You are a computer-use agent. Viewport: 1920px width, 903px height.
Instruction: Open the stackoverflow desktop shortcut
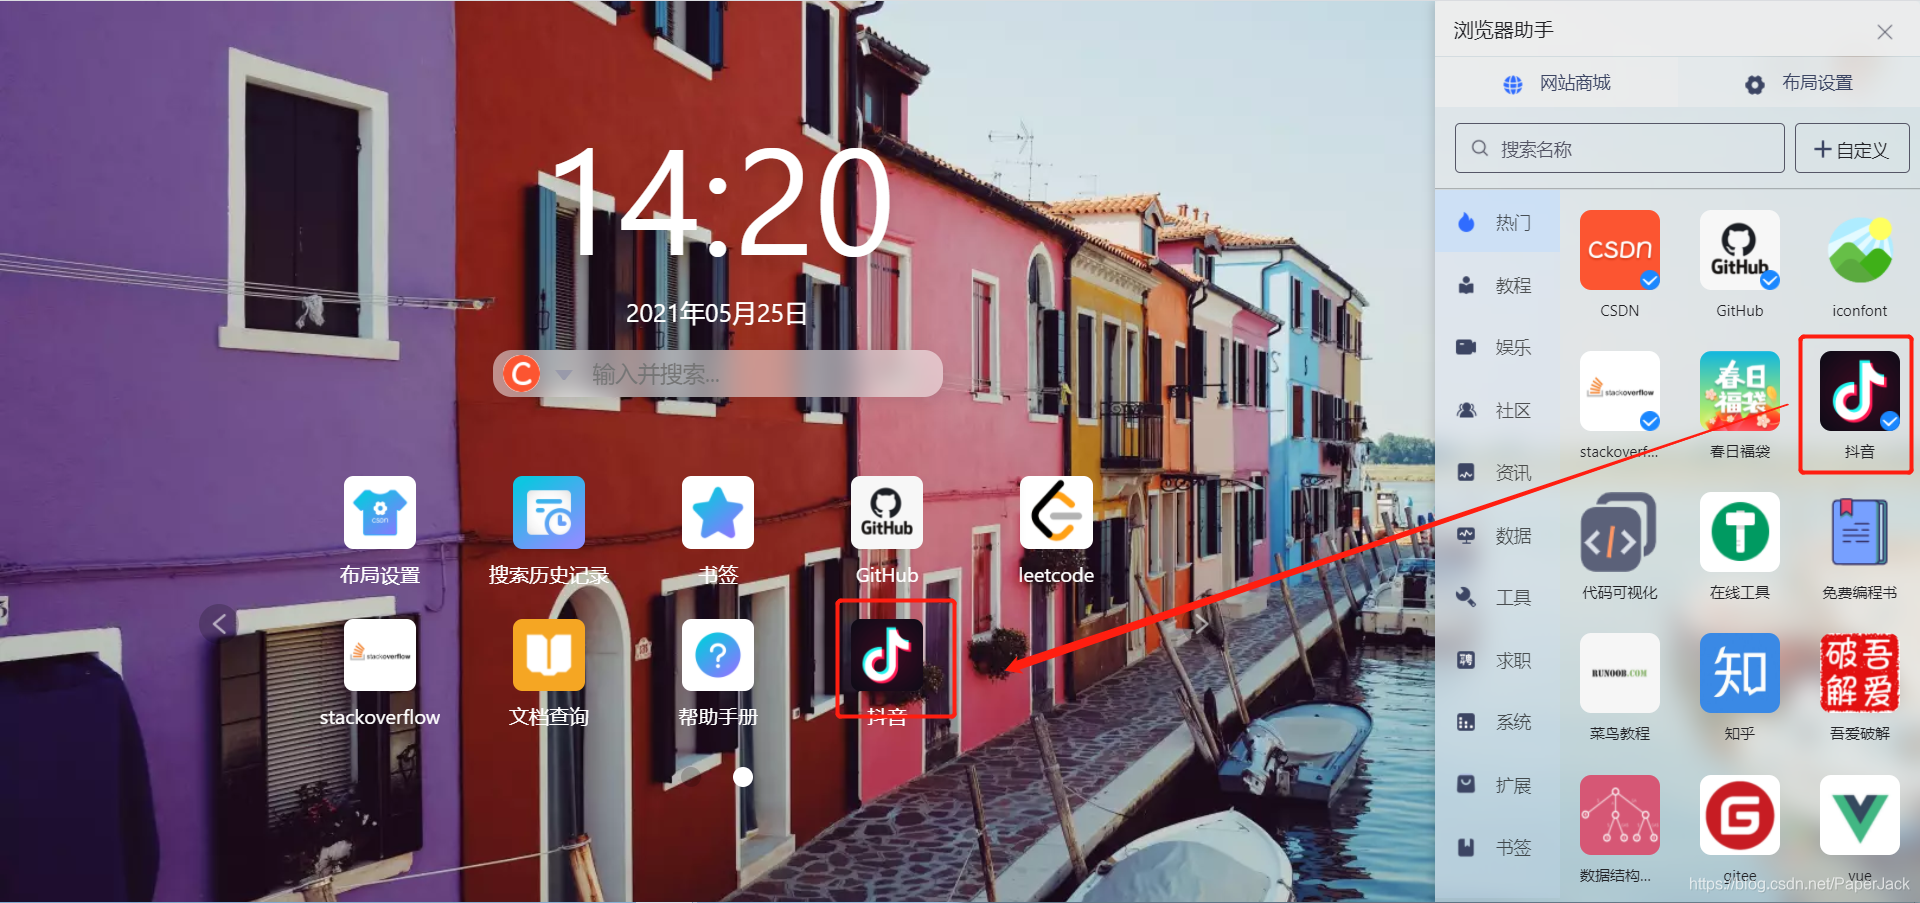tap(380, 655)
